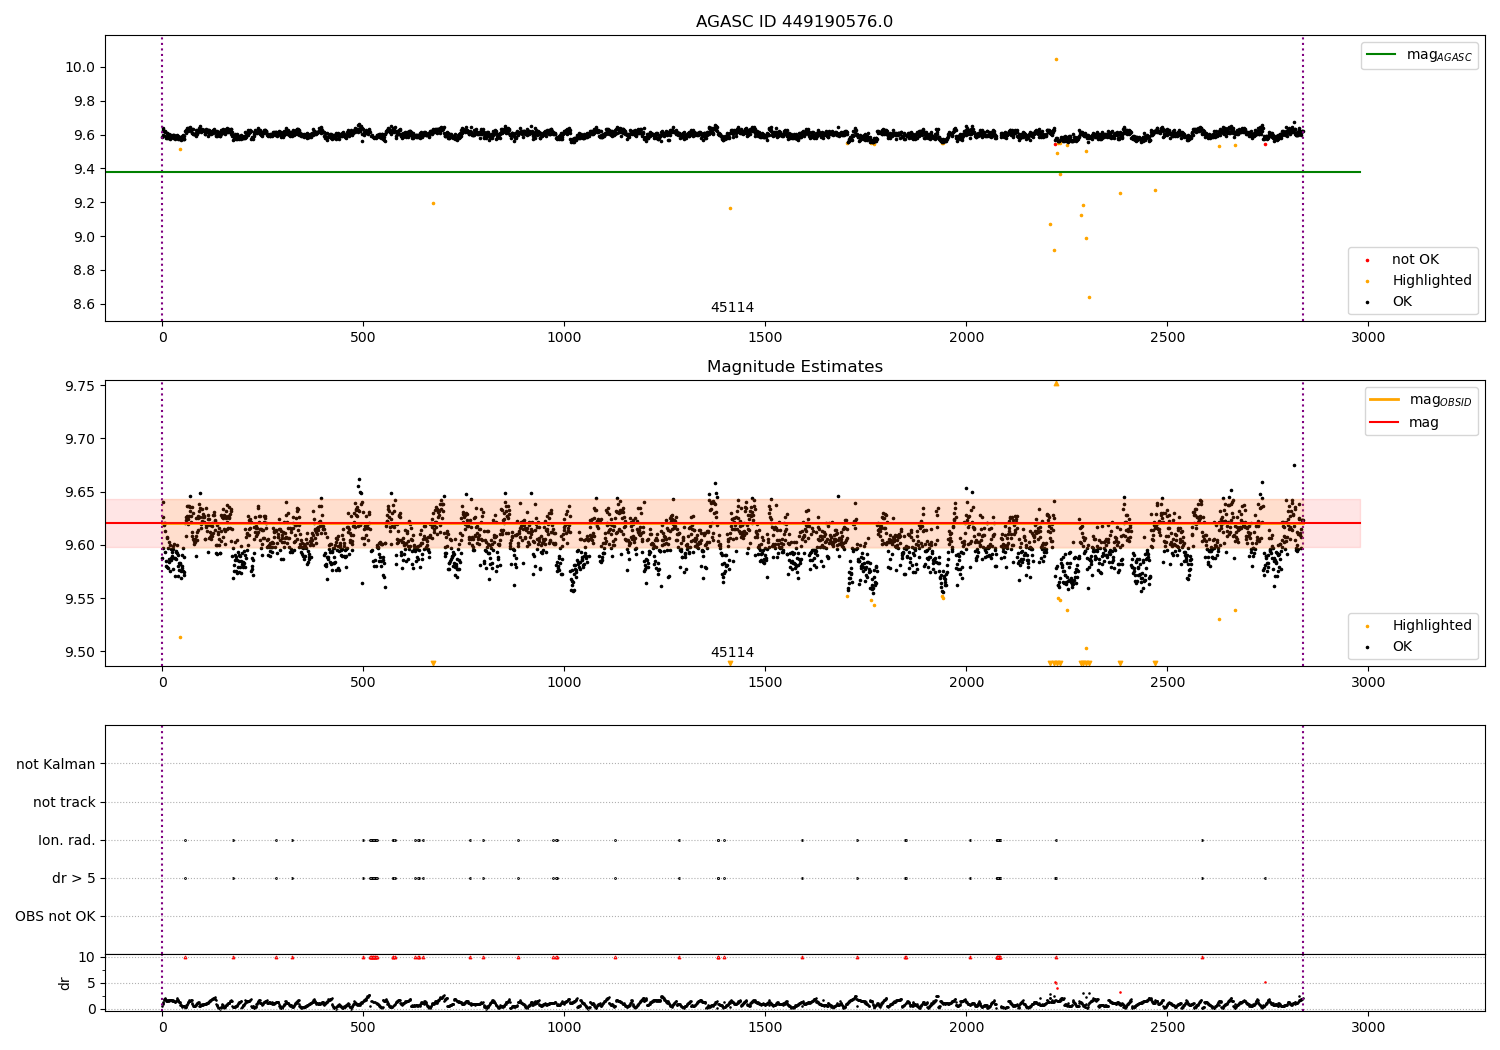Click the '9.50' y-tick of middle plot
The height and width of the screenshot is (1050, 1500).
(x=79, y=652)
